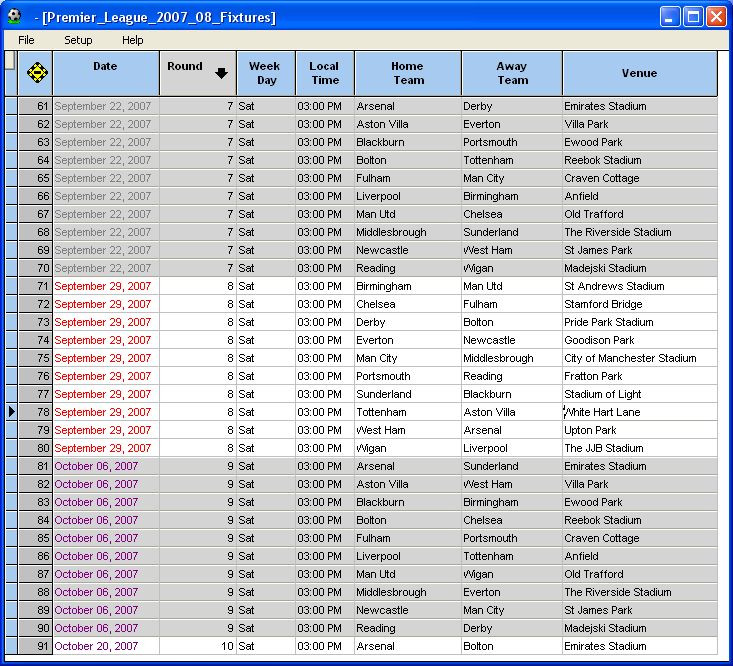Click 'Portsmouth' home team in row 76
The width and height of the screenshot is (733, 666).
[408, 376]
